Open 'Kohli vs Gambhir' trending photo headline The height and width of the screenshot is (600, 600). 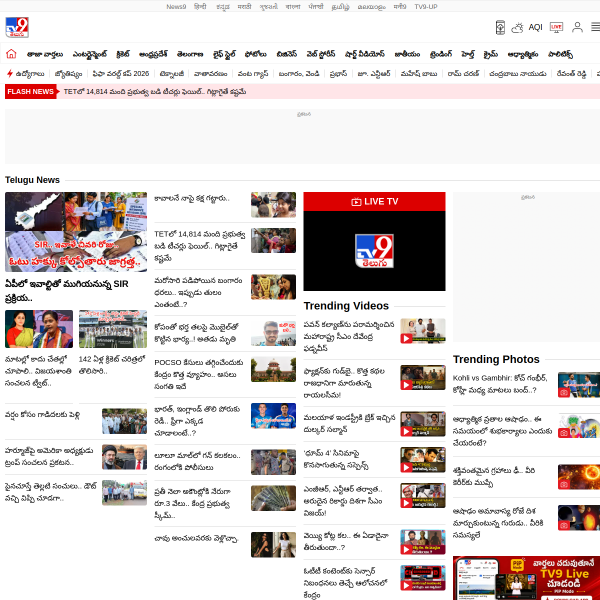pyautogui.click(x=500, y=384)
